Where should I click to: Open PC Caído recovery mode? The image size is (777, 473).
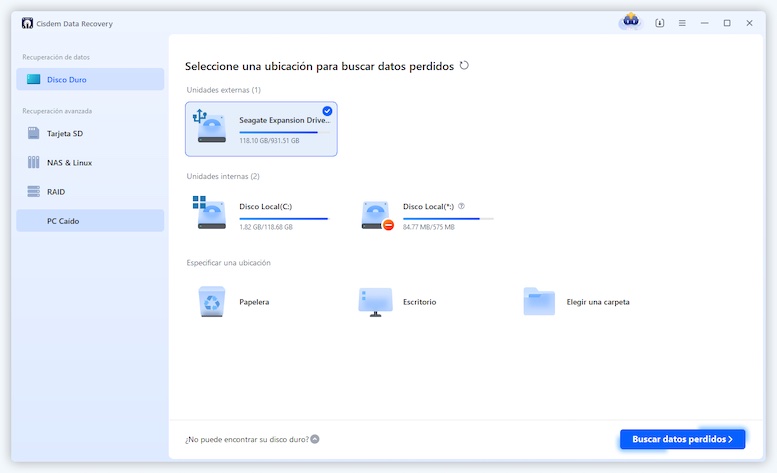click(x=90, y=221)
